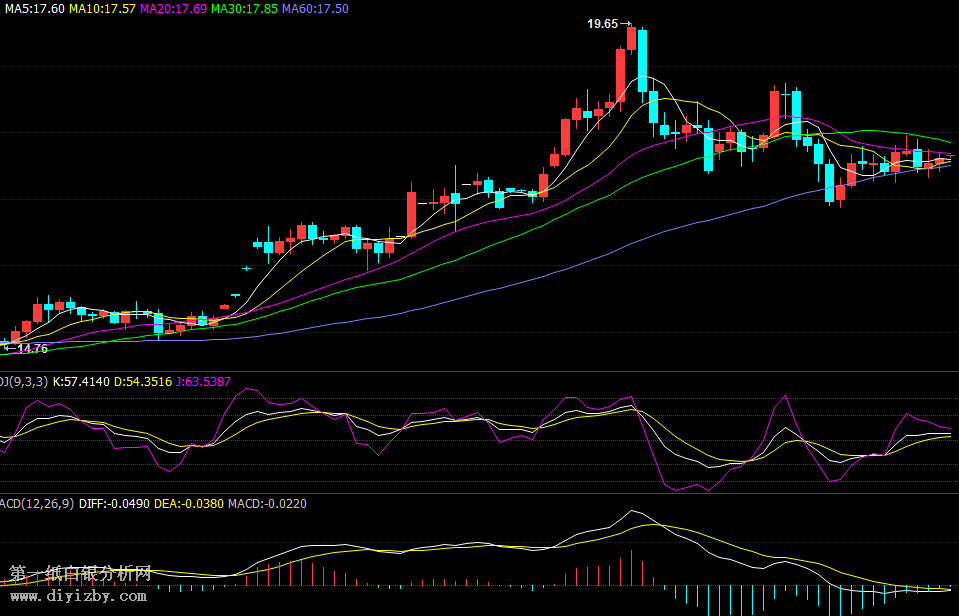Click the Chinese site name watermark
Screen dimensions: 959x616
pyautogui.click(x=80, y=574)
